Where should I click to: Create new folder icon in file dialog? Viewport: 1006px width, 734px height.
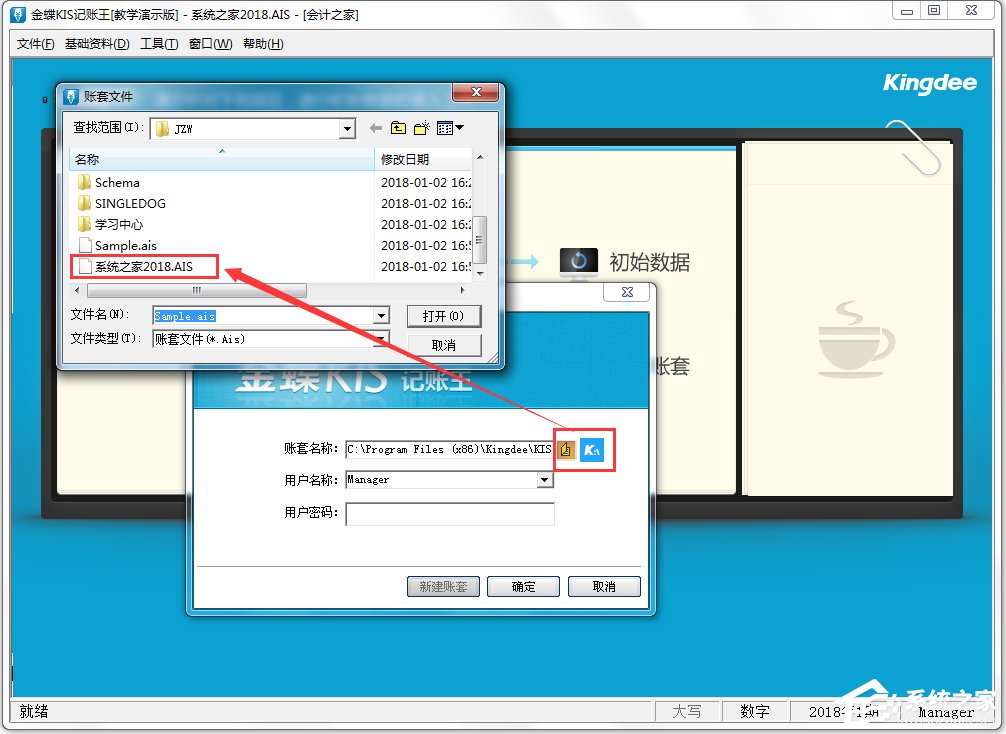click(x=422, y=128)
